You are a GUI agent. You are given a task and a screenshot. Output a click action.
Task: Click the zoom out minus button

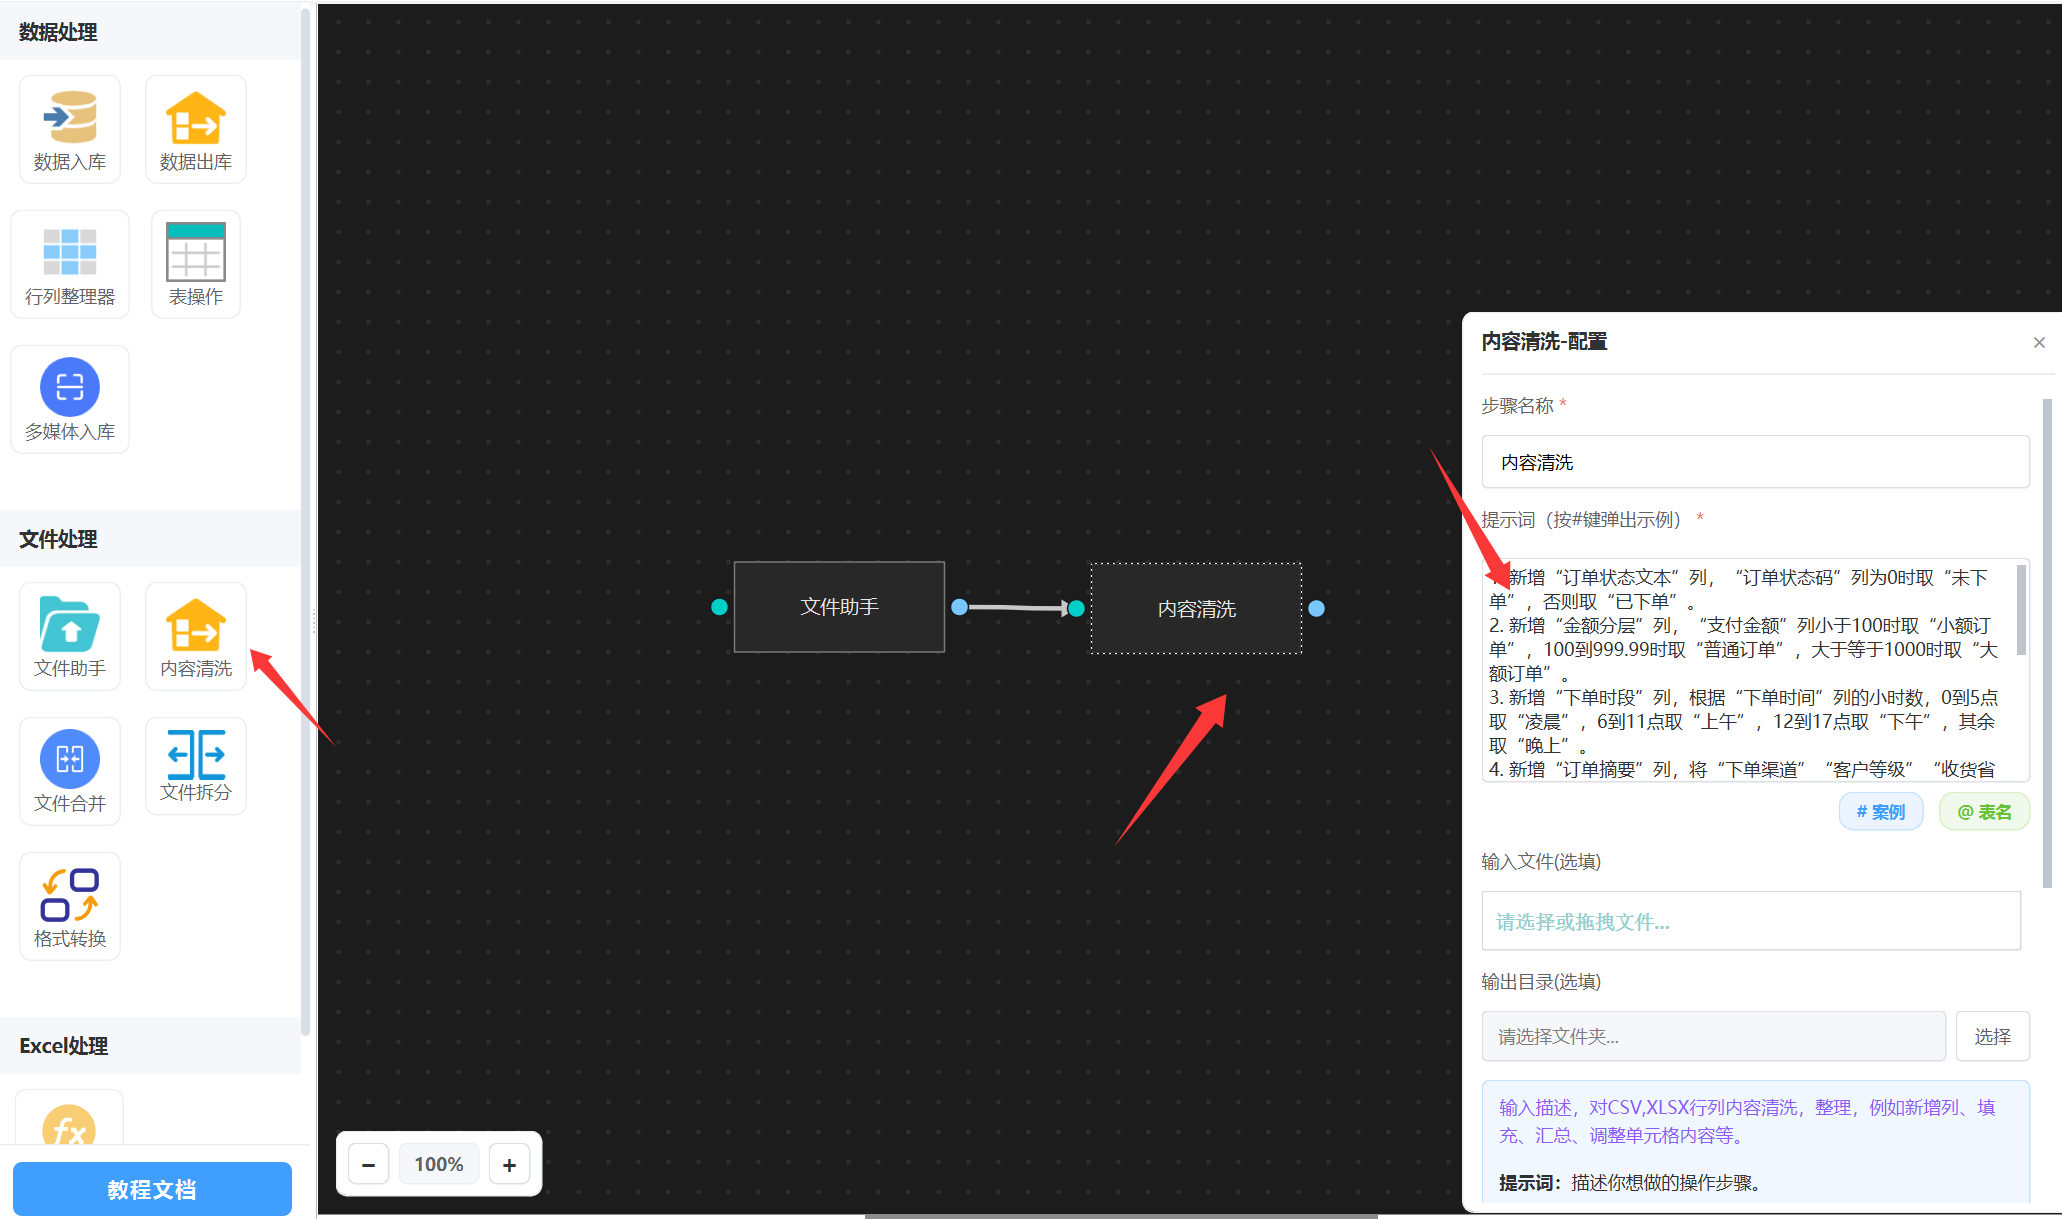pos(369,1165)
